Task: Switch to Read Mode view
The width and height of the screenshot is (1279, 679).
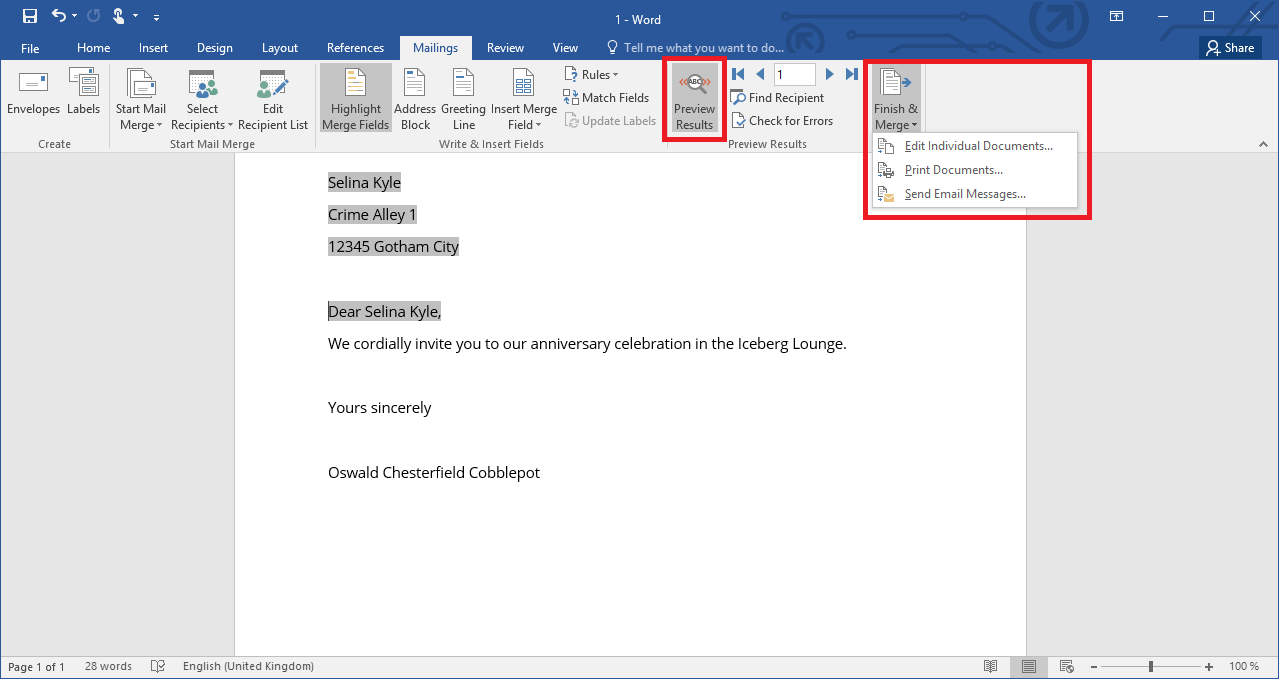Action: (990, 666)
